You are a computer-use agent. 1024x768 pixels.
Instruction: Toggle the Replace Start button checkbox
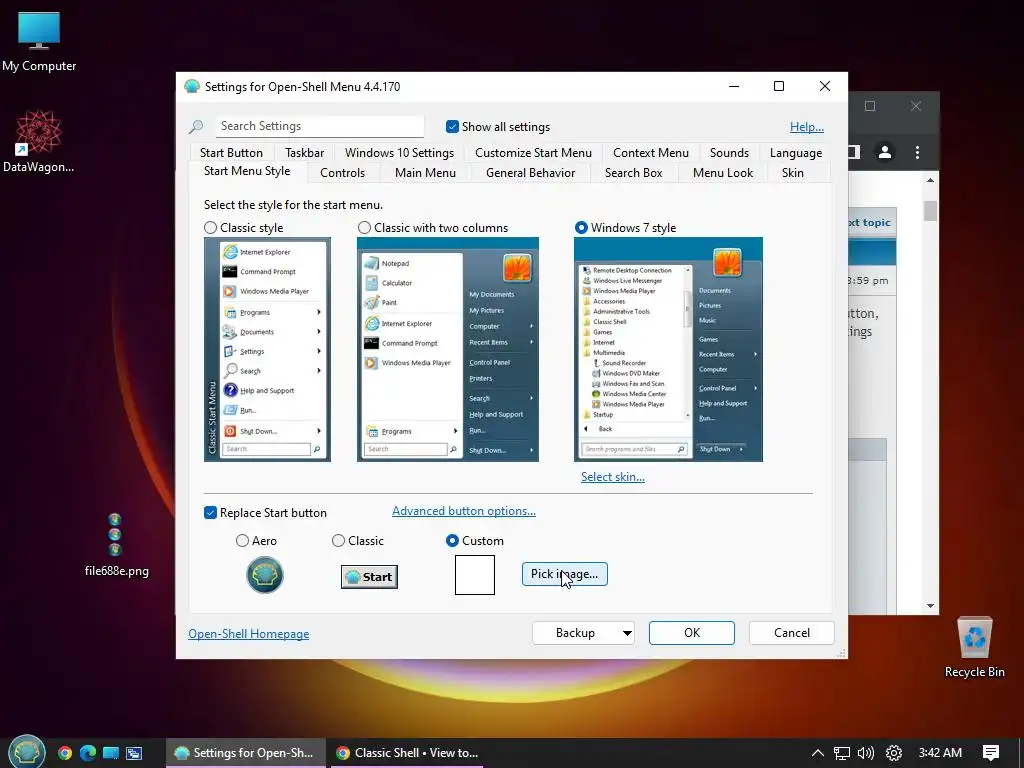210,513
